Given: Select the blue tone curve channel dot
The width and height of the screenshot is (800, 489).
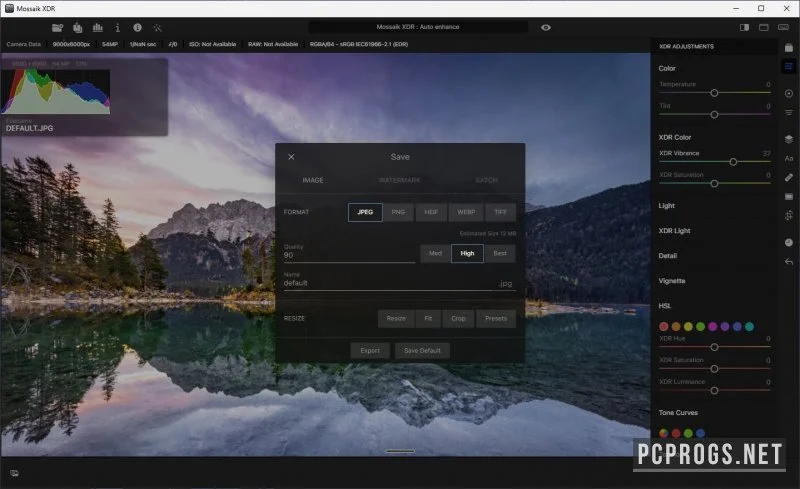Looking at the screenshot, I should [701, 433].
